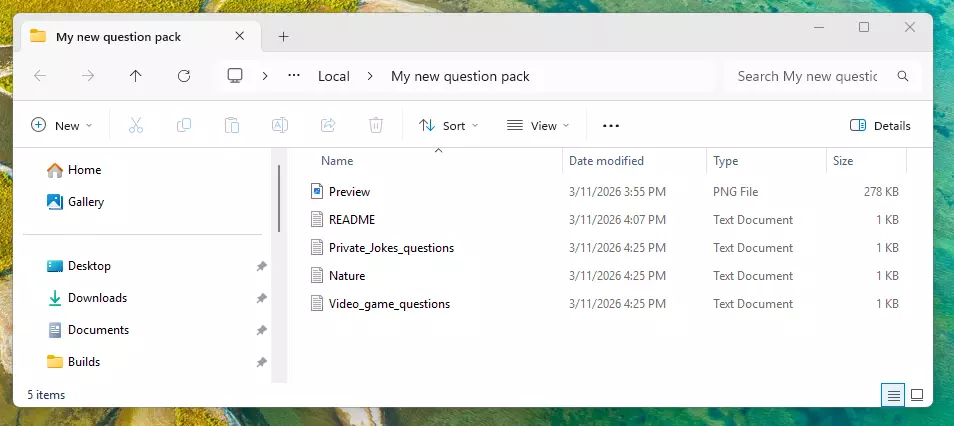
Task: Click the navigation pane scrollbar
Action: 279,198
